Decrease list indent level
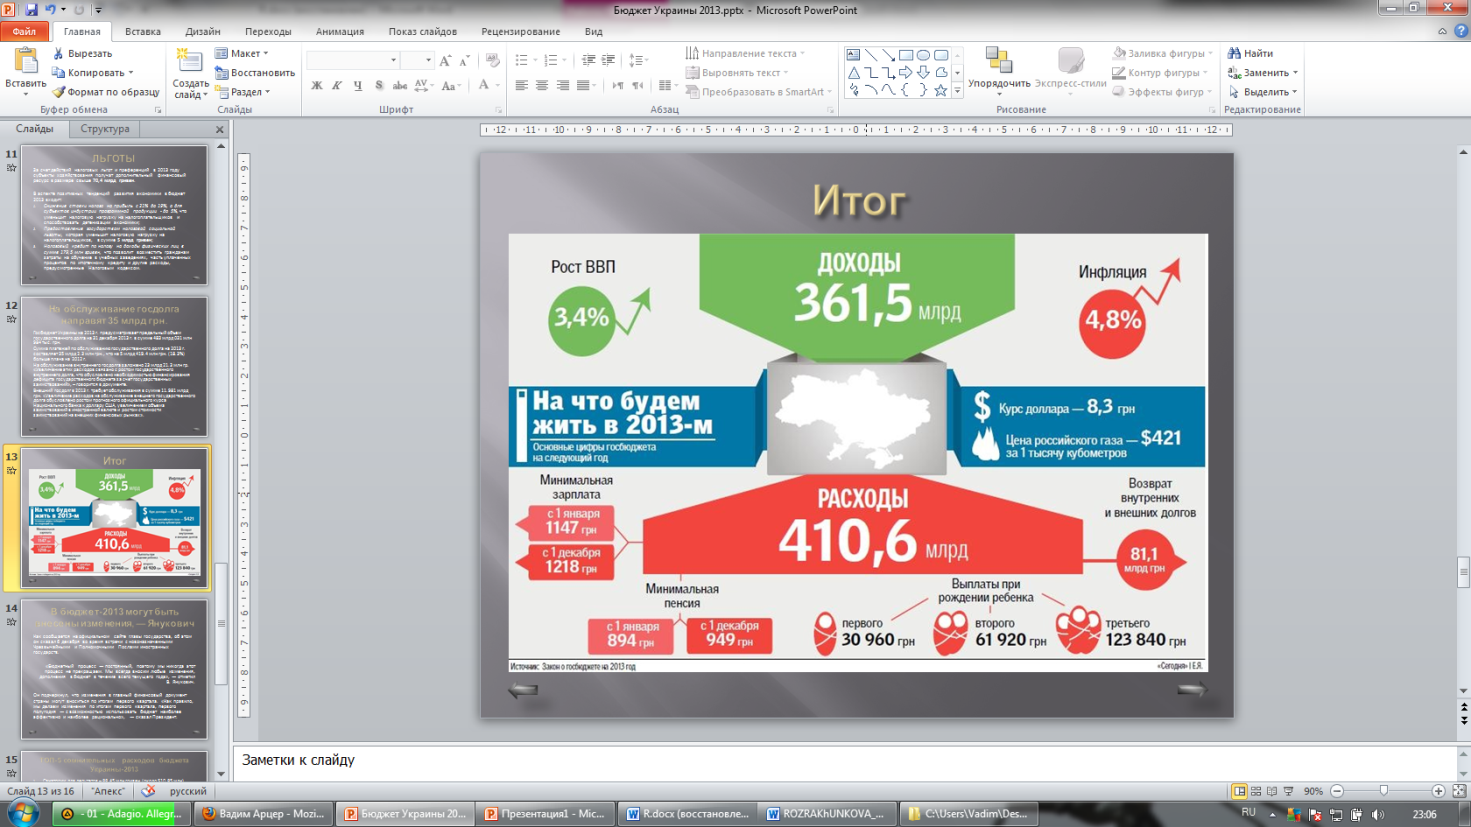This screenshot has width=1471, height=827. click(x=588, y=61)
